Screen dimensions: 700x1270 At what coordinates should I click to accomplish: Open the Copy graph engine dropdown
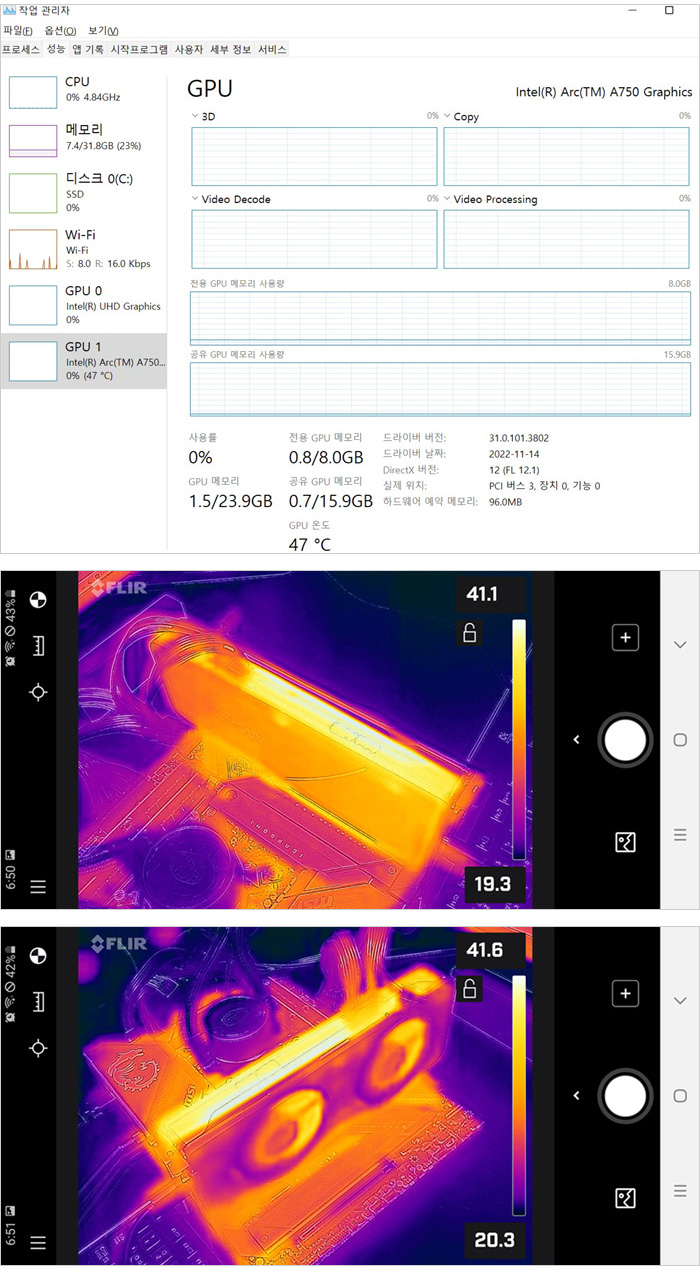click(447, 117)
